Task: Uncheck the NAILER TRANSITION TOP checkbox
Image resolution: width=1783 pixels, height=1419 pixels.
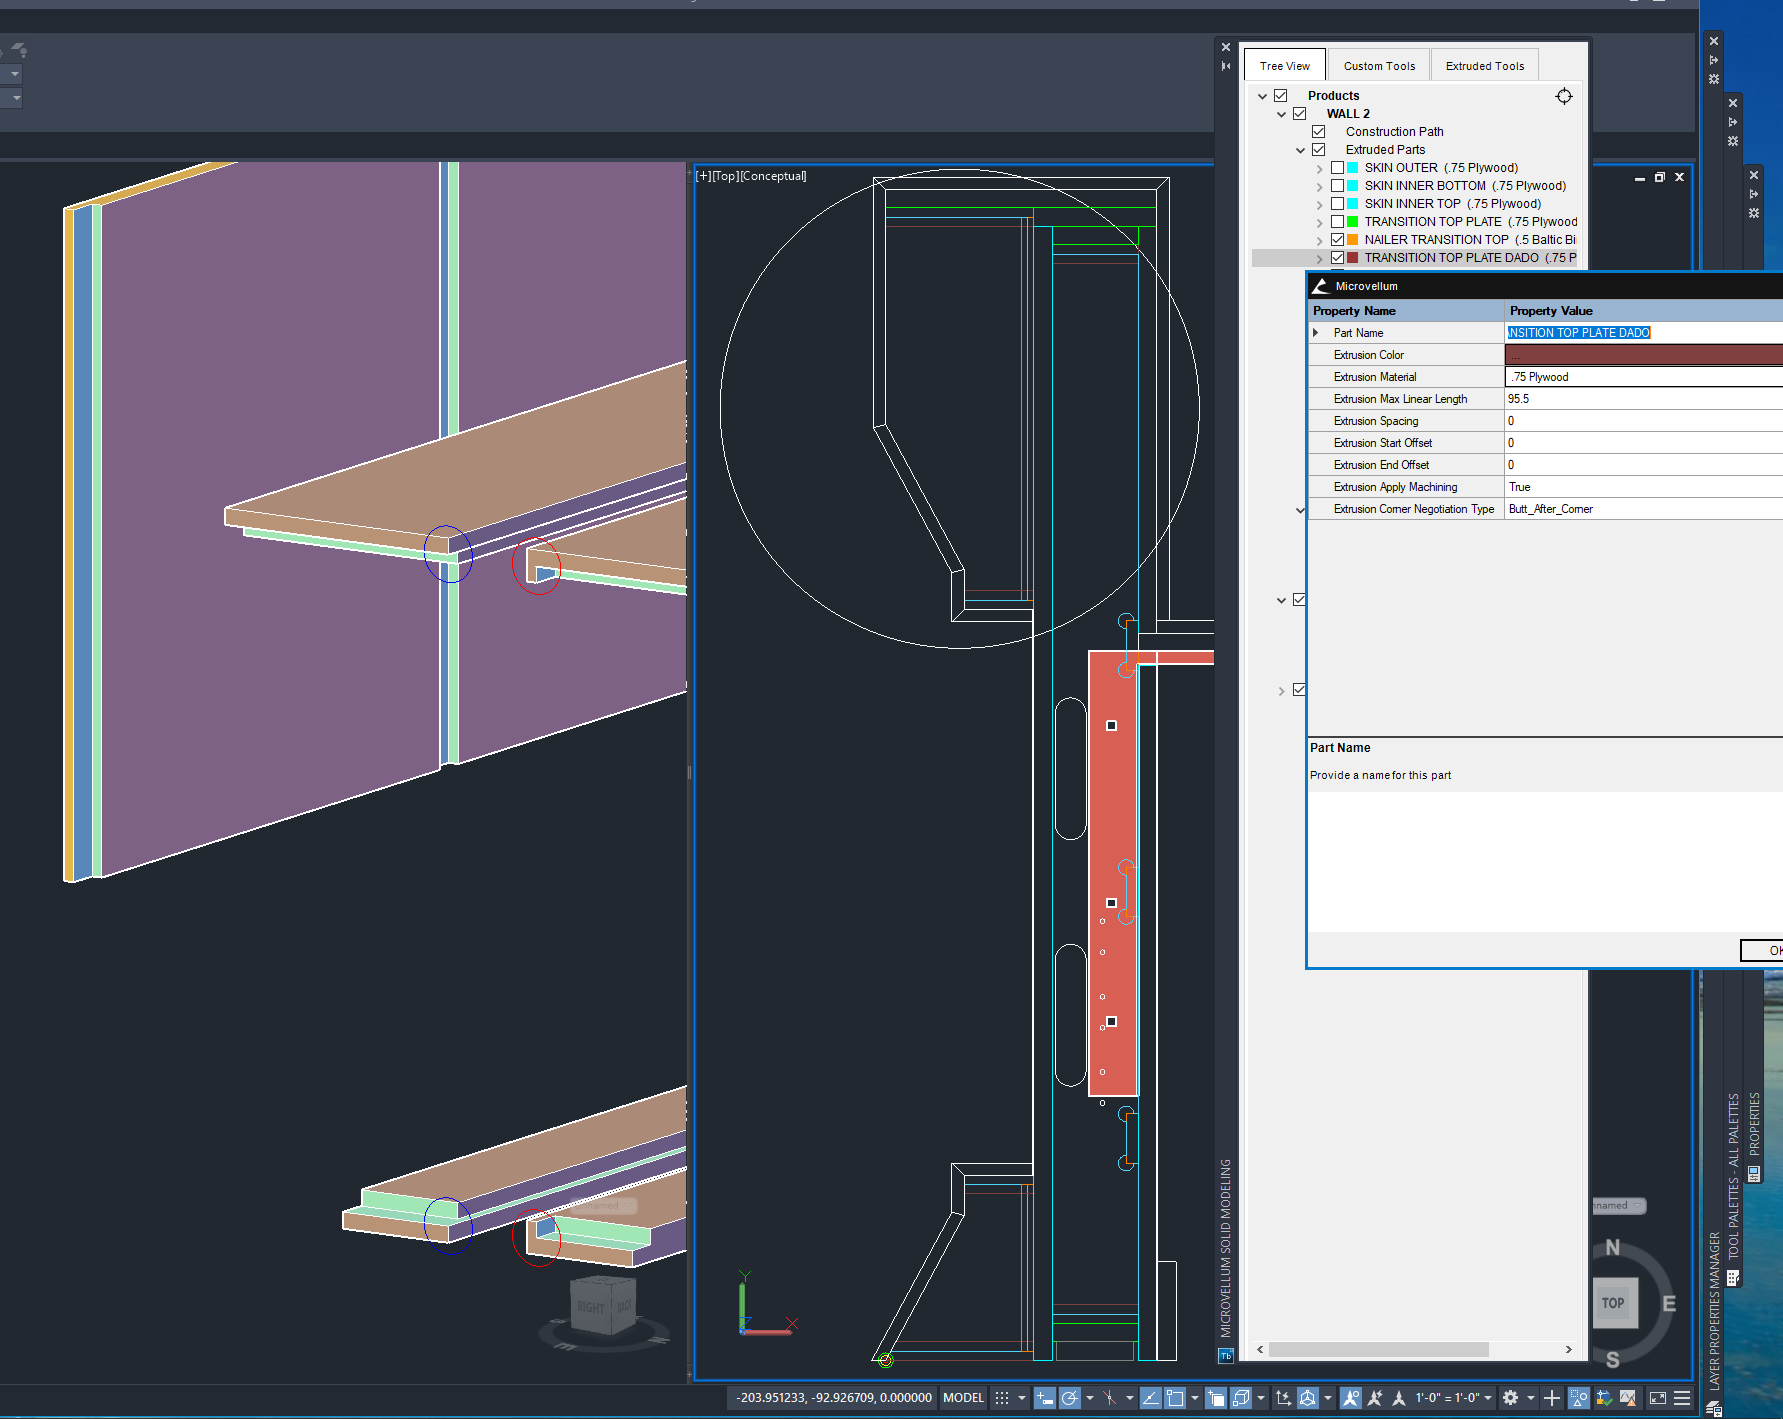Action: click(x=1337, y=240)
